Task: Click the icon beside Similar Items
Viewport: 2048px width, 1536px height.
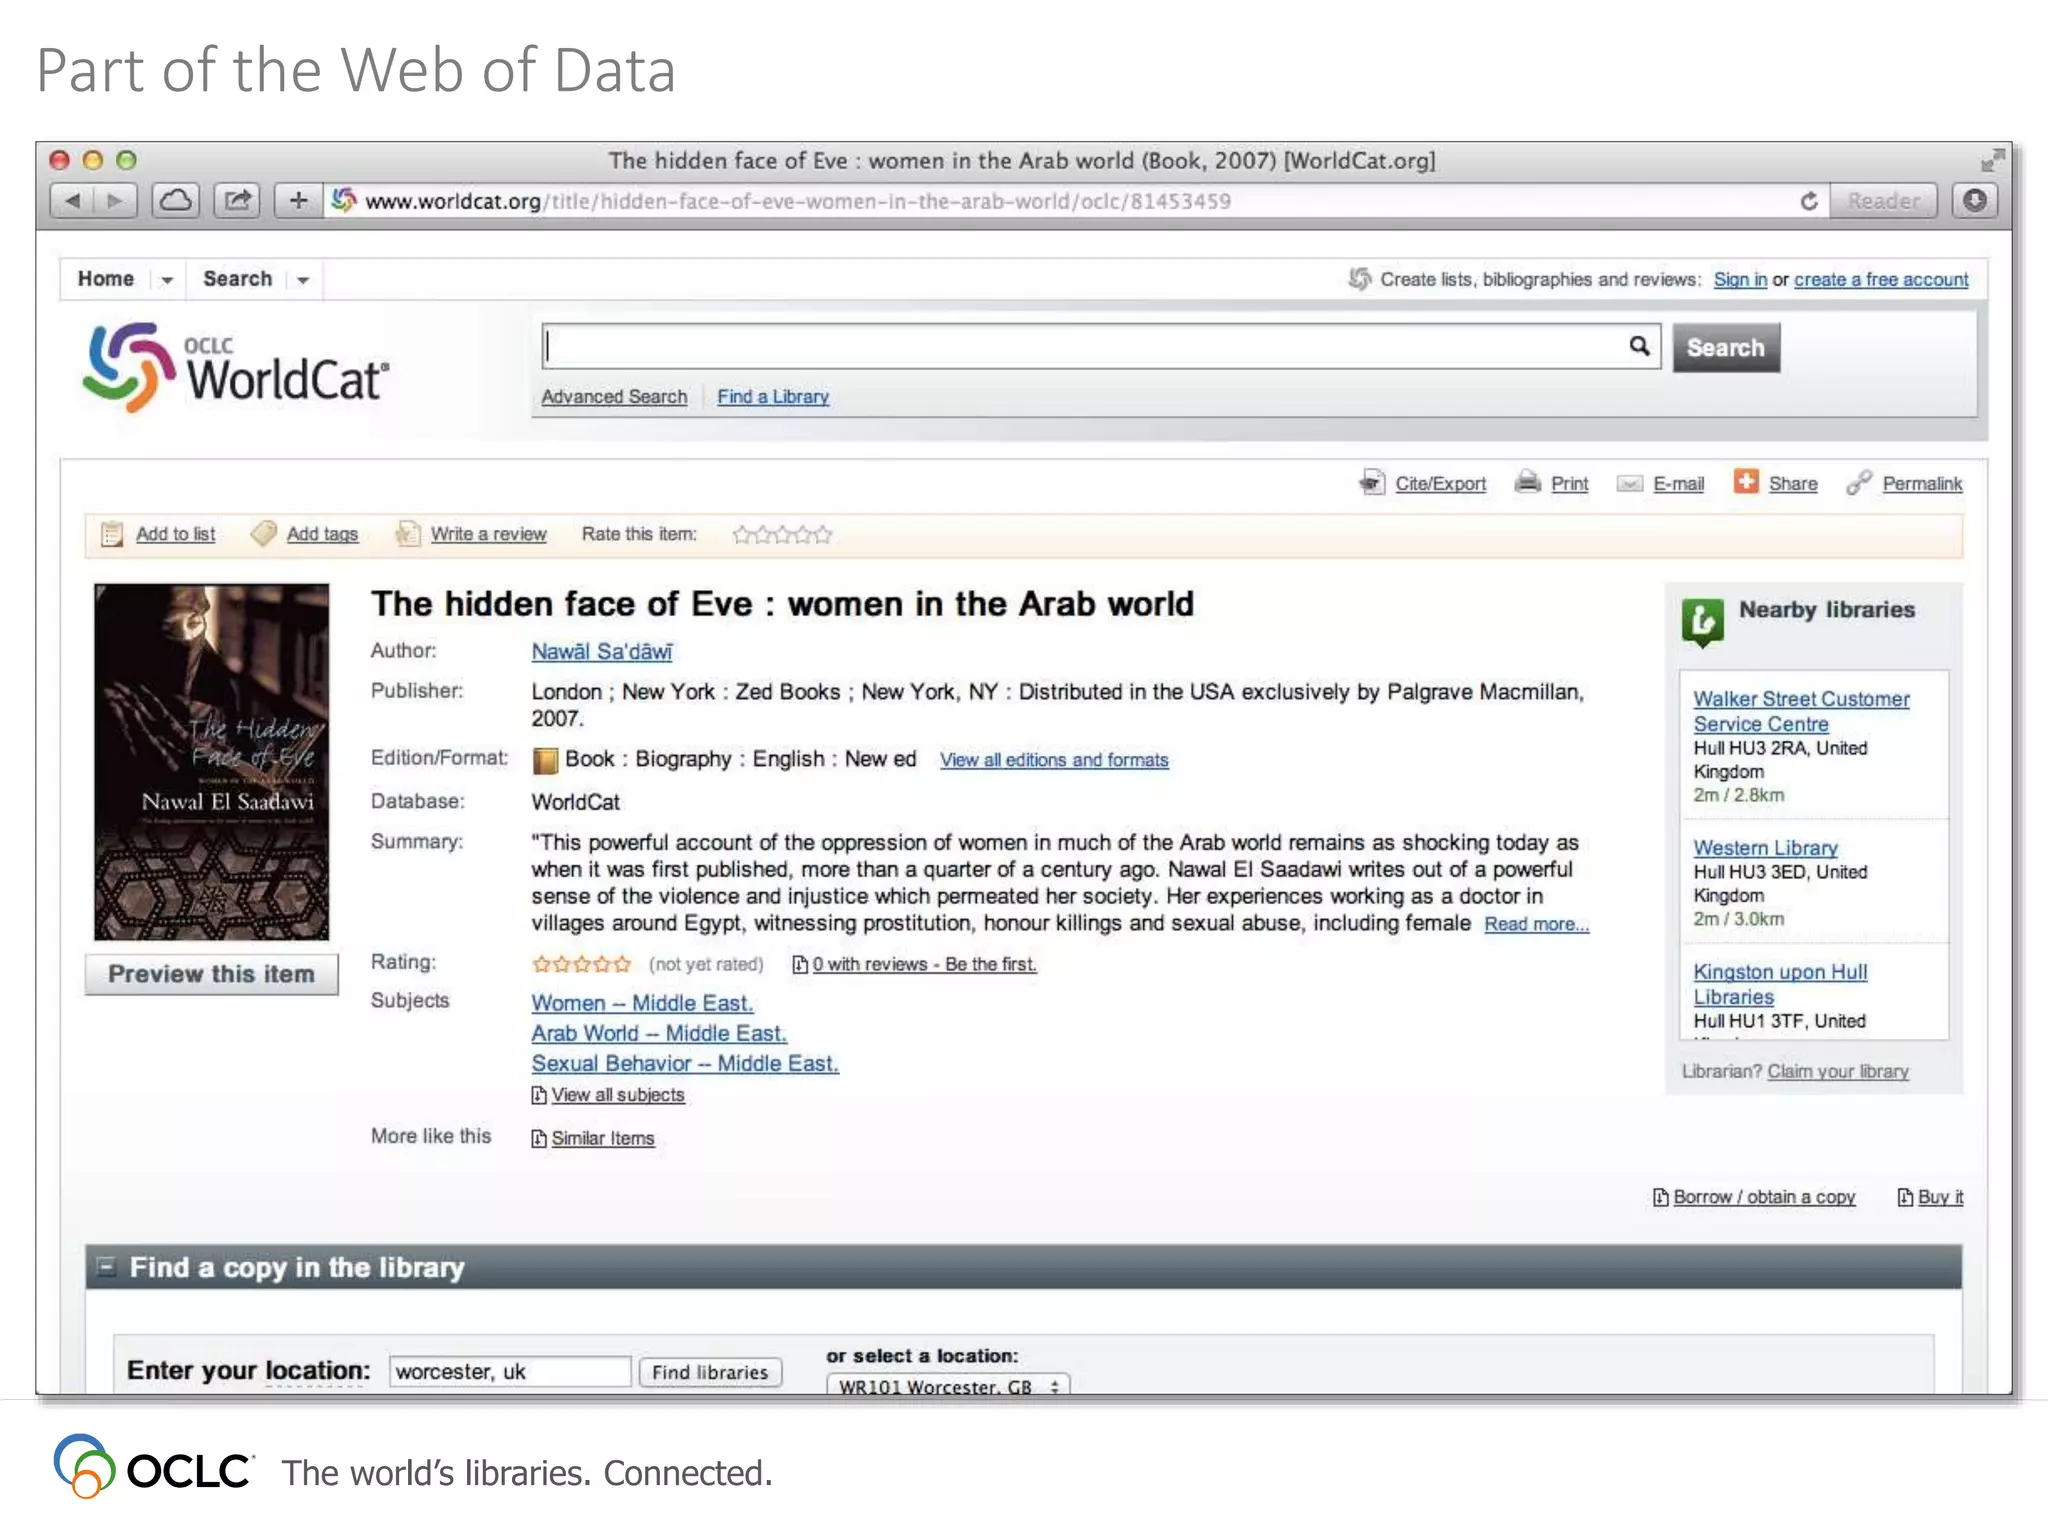Action: 539,1139
